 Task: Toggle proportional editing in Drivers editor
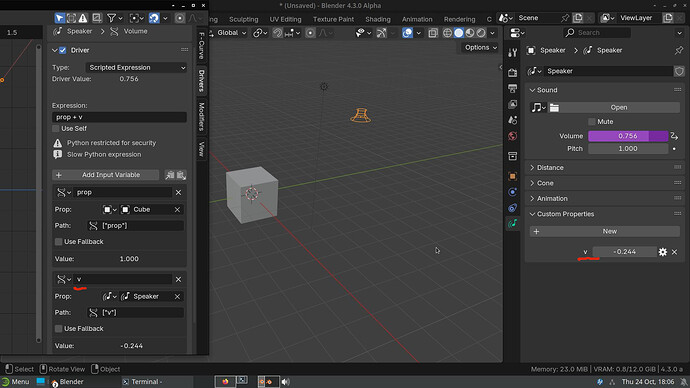click(x=180, y=18)
